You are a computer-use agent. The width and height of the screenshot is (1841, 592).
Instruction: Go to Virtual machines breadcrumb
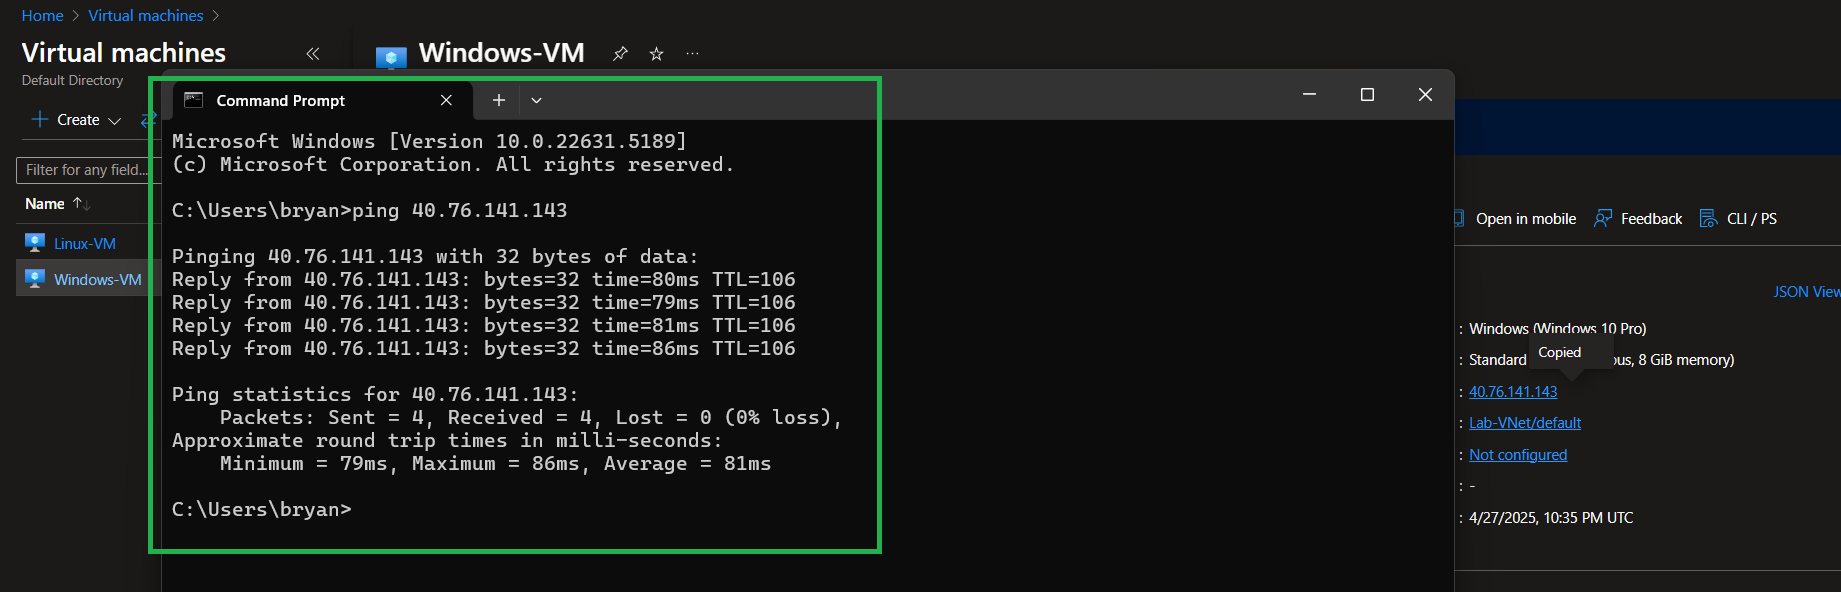pos(146,16)
